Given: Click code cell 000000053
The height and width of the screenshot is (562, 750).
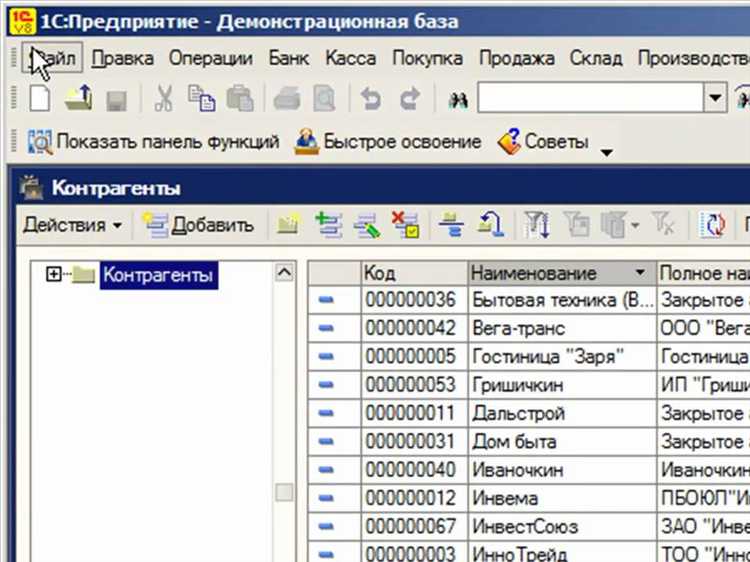Looking at the screenshot, I should (x=414, y=385).
